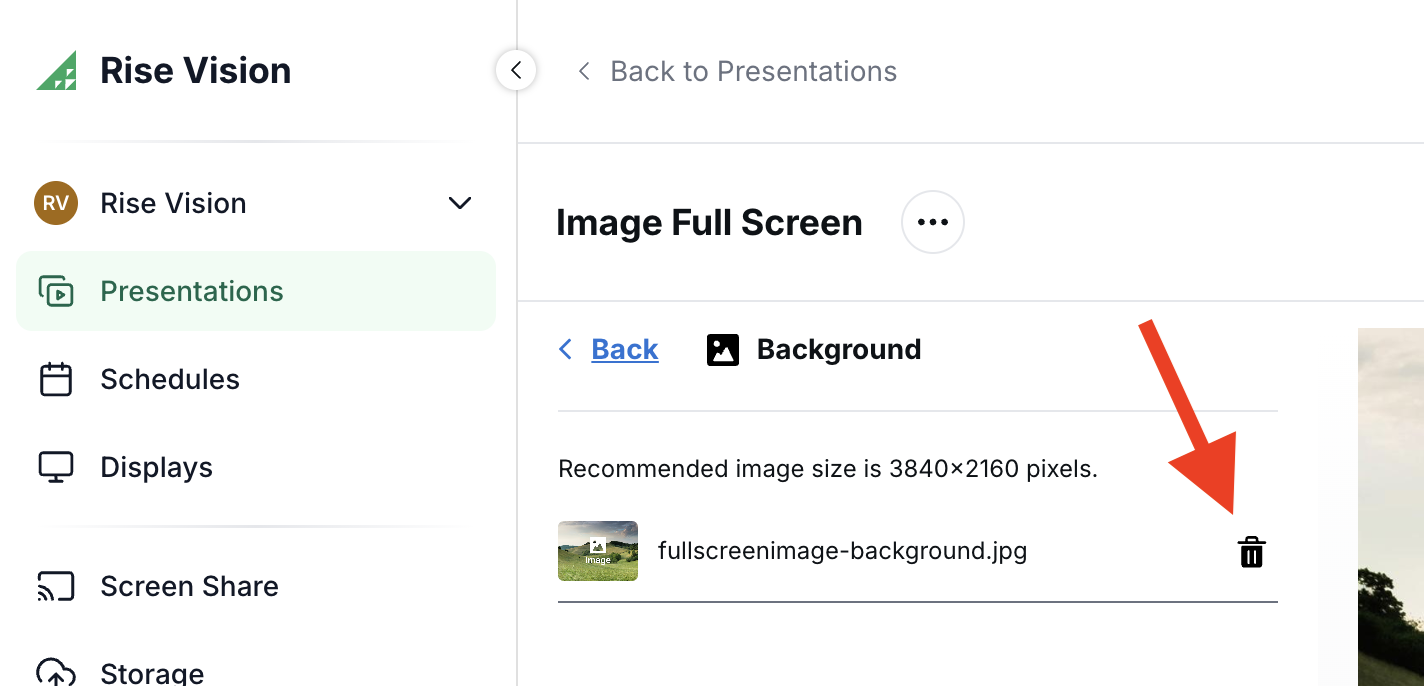Delete fullscreenimage-background.jpg using the trash icon
Screen dimensions: 1424x686
tap(1251, 551)
